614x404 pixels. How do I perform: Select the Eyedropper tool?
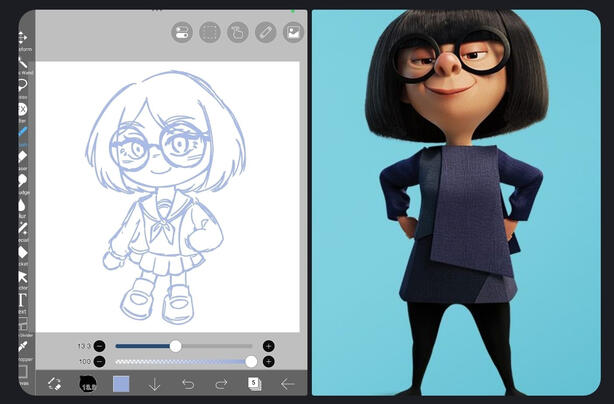(x=22, y=348)
